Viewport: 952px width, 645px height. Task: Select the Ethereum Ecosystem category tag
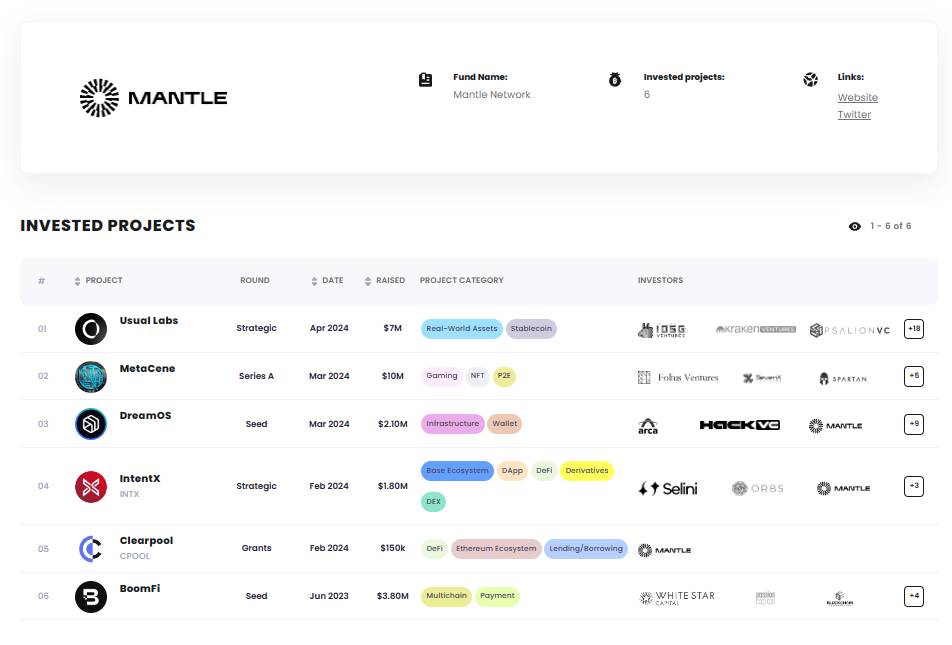[x=496, y=548]
